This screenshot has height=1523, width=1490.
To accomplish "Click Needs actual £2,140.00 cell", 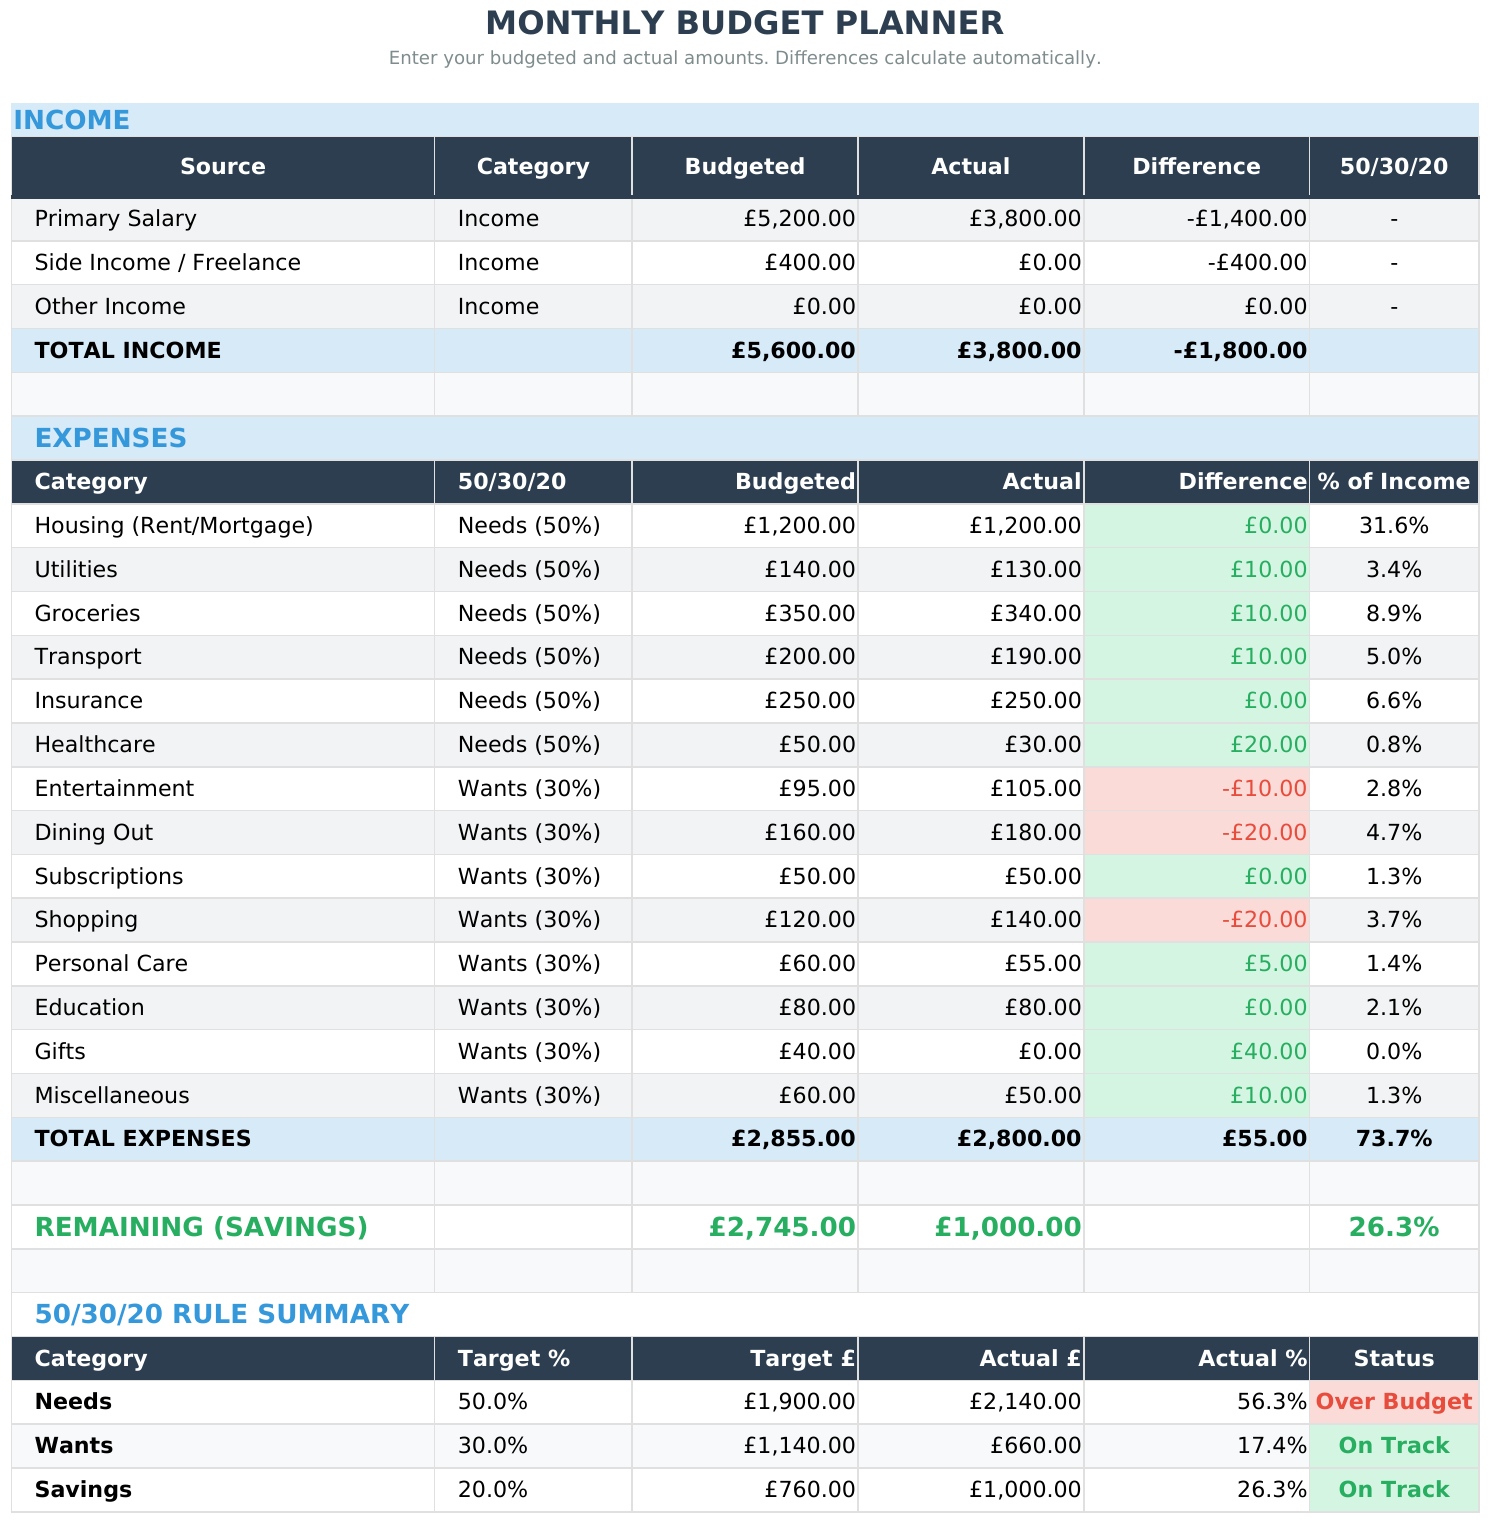I will click(x=971, y=1402).
